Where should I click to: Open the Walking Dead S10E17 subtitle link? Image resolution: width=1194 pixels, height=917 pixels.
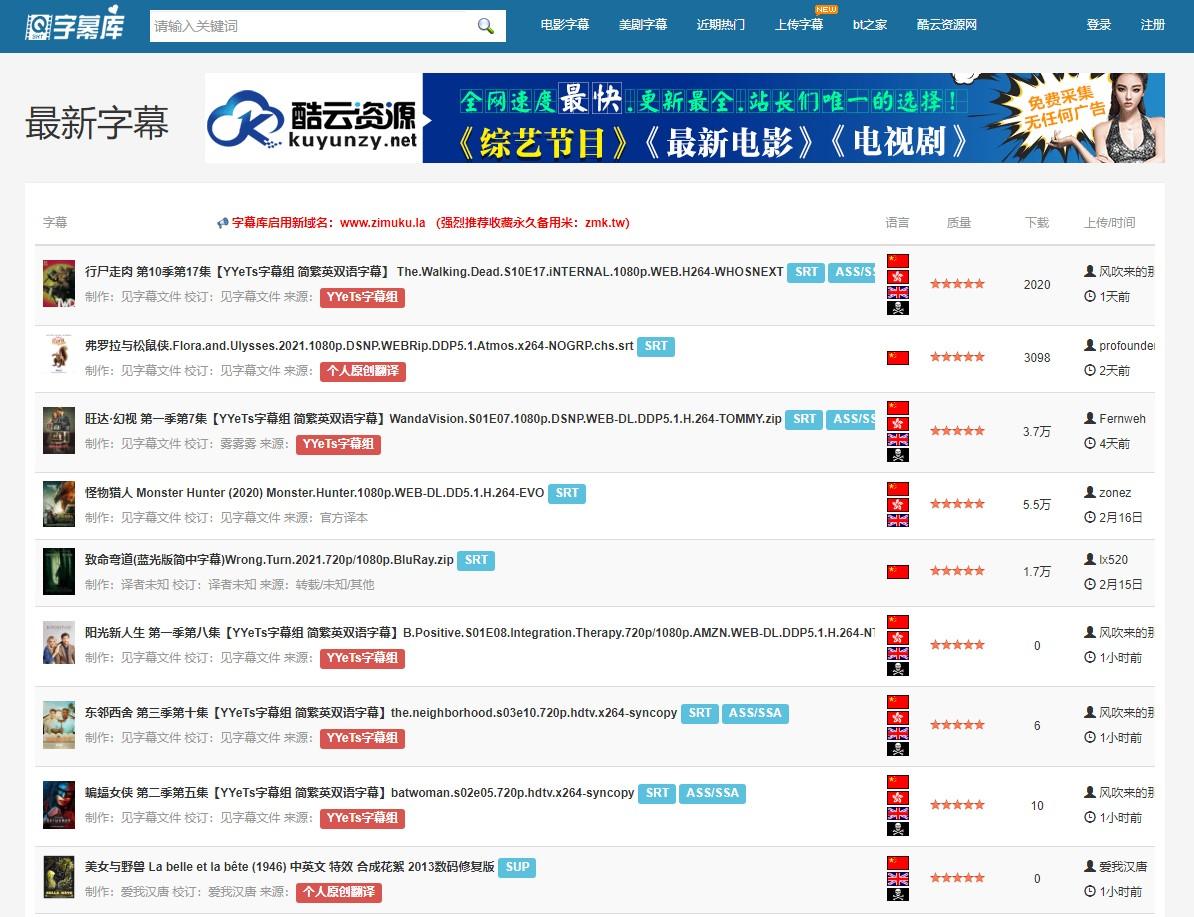click(x=434, y=272)
